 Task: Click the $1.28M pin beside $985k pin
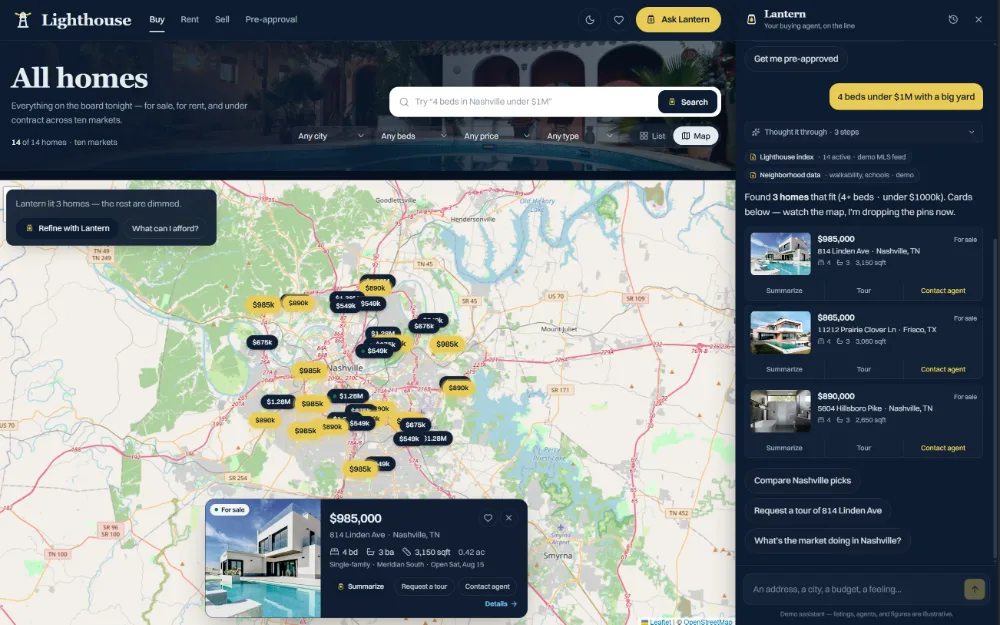click(x=278, y=402)
